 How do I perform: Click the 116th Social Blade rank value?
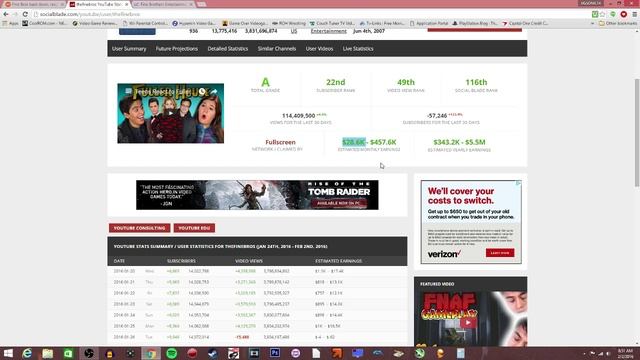coord(476,82)
